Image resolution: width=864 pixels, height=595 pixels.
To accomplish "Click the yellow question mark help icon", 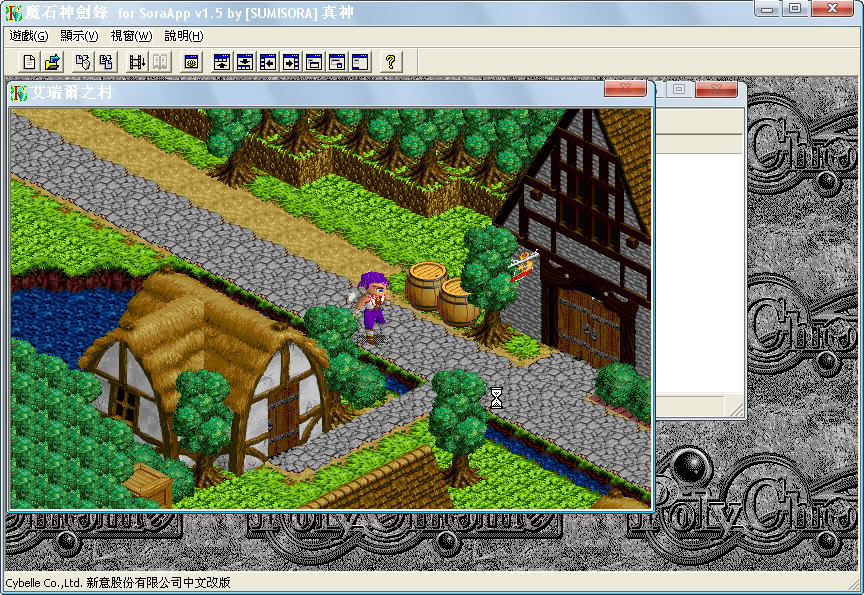I will pos(391,62).
